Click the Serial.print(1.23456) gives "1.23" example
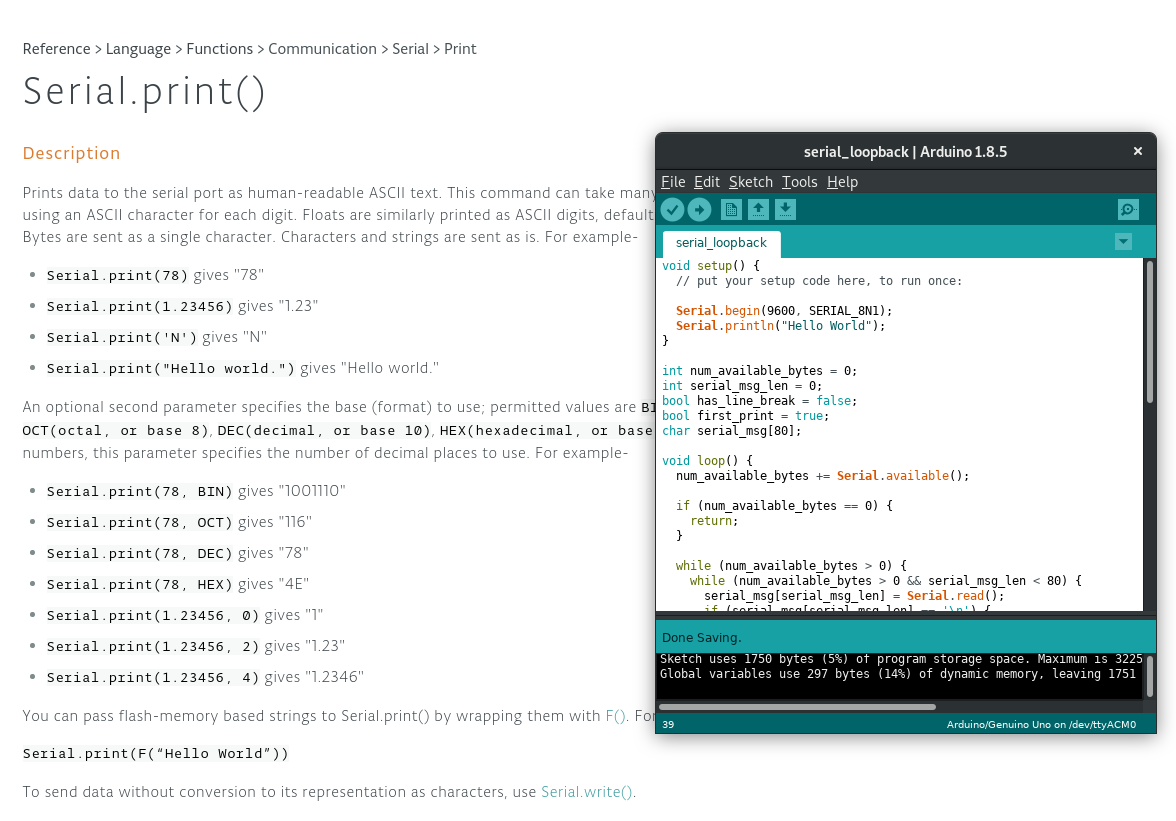Screen dimensions: 1176x821 point(182,306)
